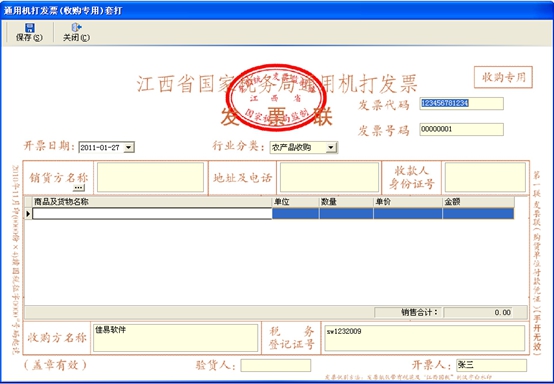Viewport: 554px width, 384px height.
Task: Click the 收购专用 box label
Action: click(503, 77)
